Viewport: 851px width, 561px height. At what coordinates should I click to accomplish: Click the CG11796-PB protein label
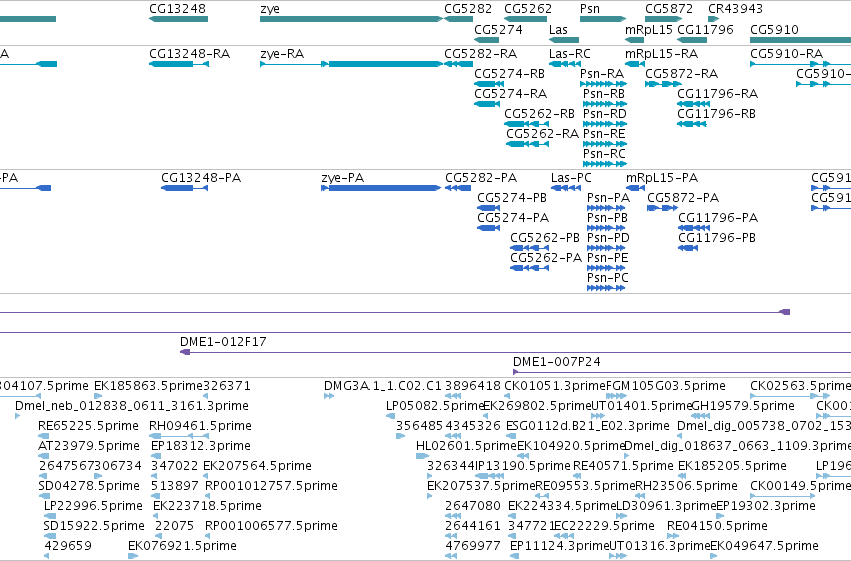point(717,238)
